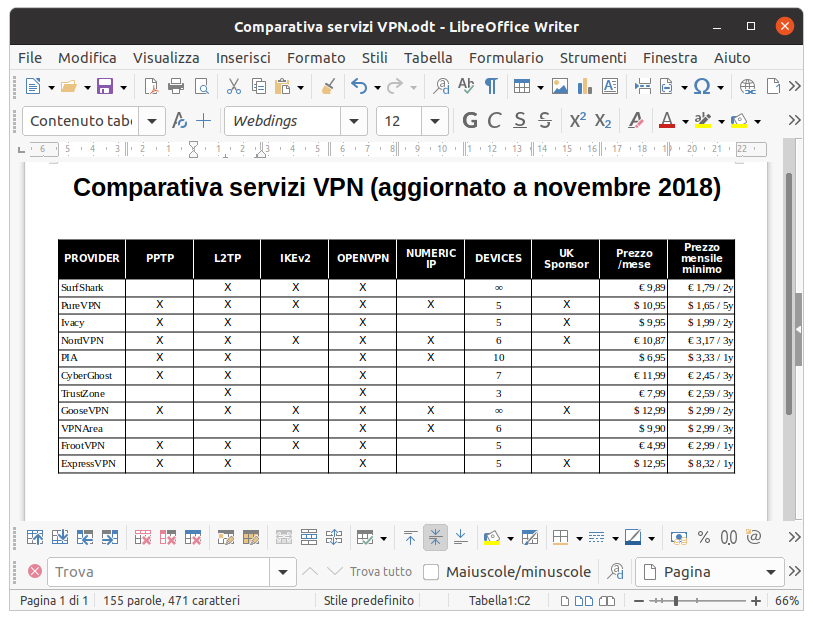Click the Print icon

click(176, 86)
